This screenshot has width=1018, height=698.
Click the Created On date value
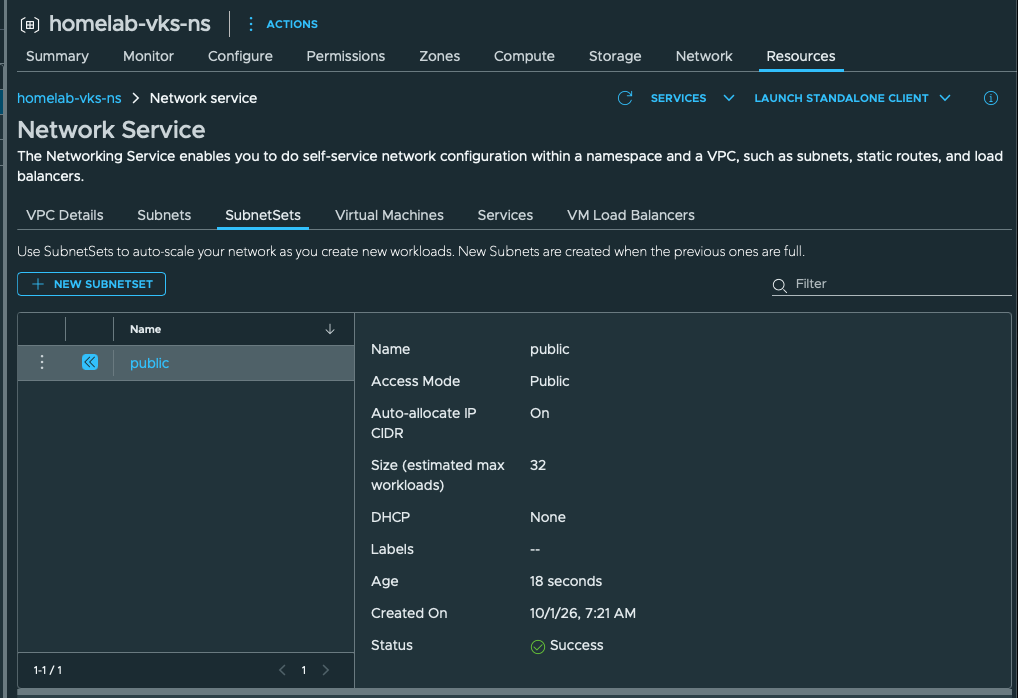click(582, 613)
